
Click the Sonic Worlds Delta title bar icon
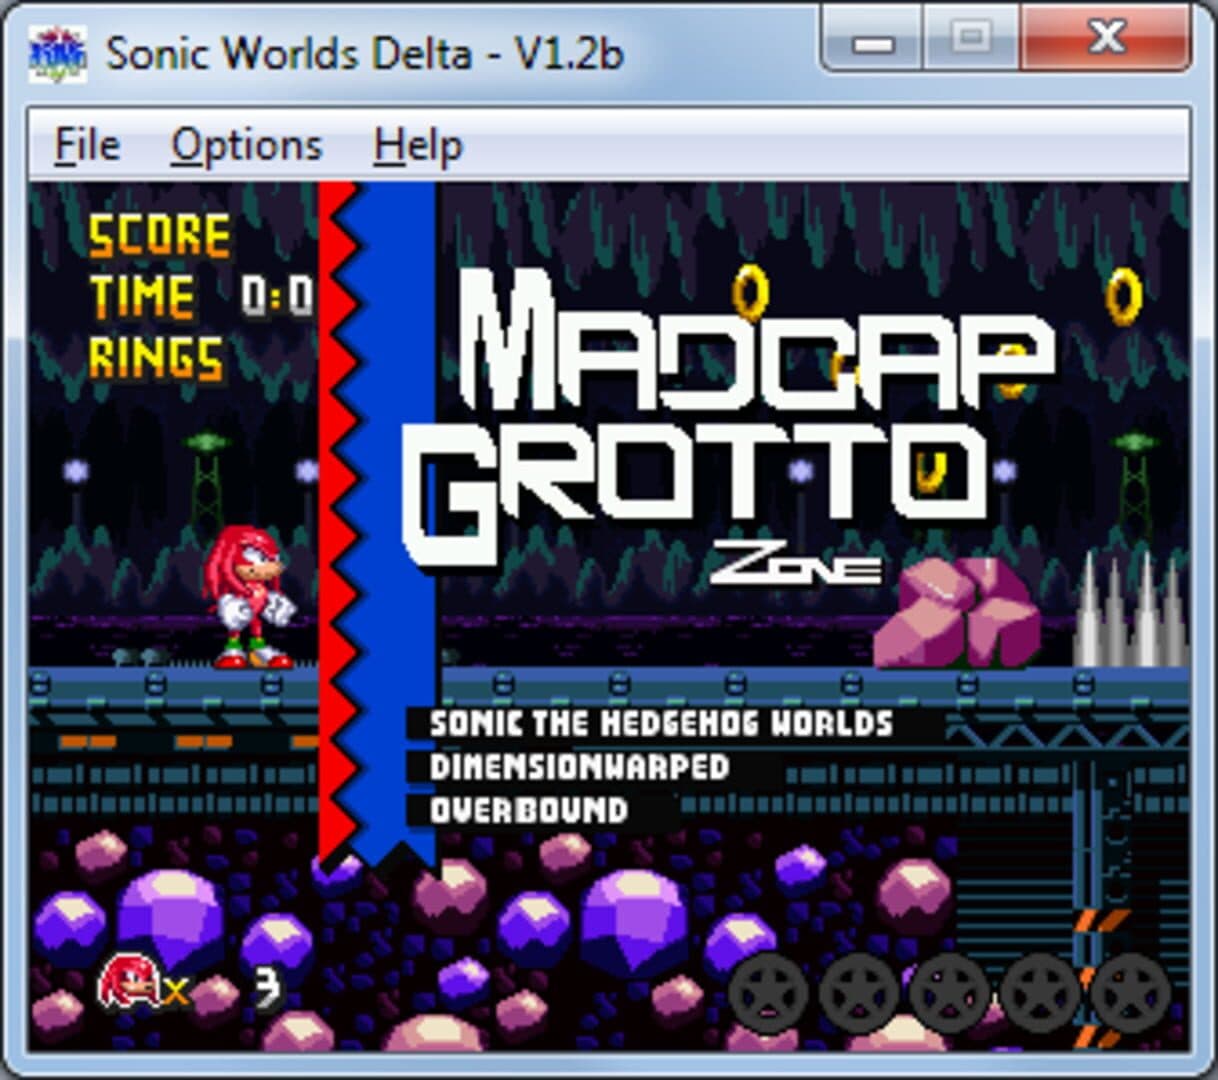coord(57,53)
